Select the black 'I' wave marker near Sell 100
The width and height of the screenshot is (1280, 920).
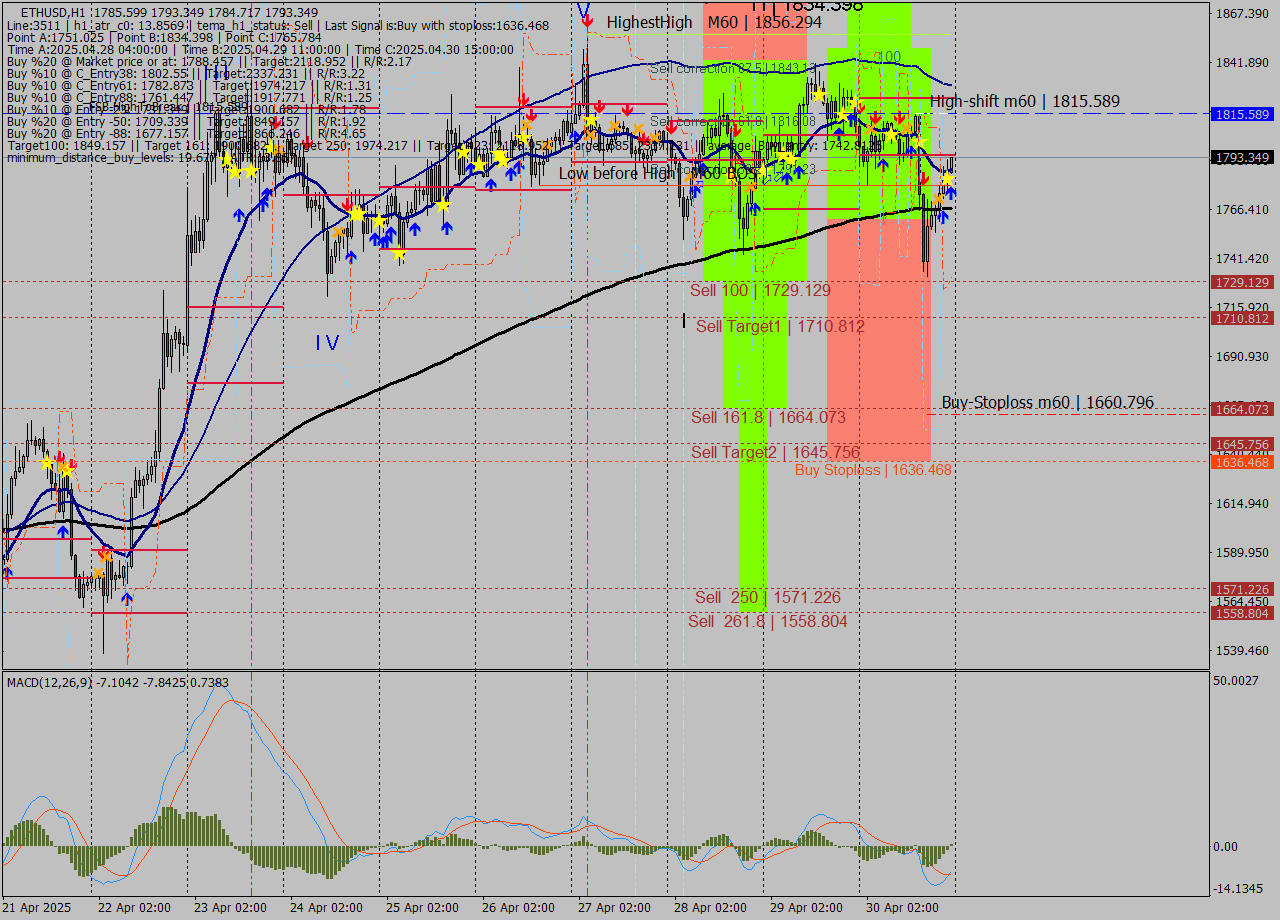point(683,320)
